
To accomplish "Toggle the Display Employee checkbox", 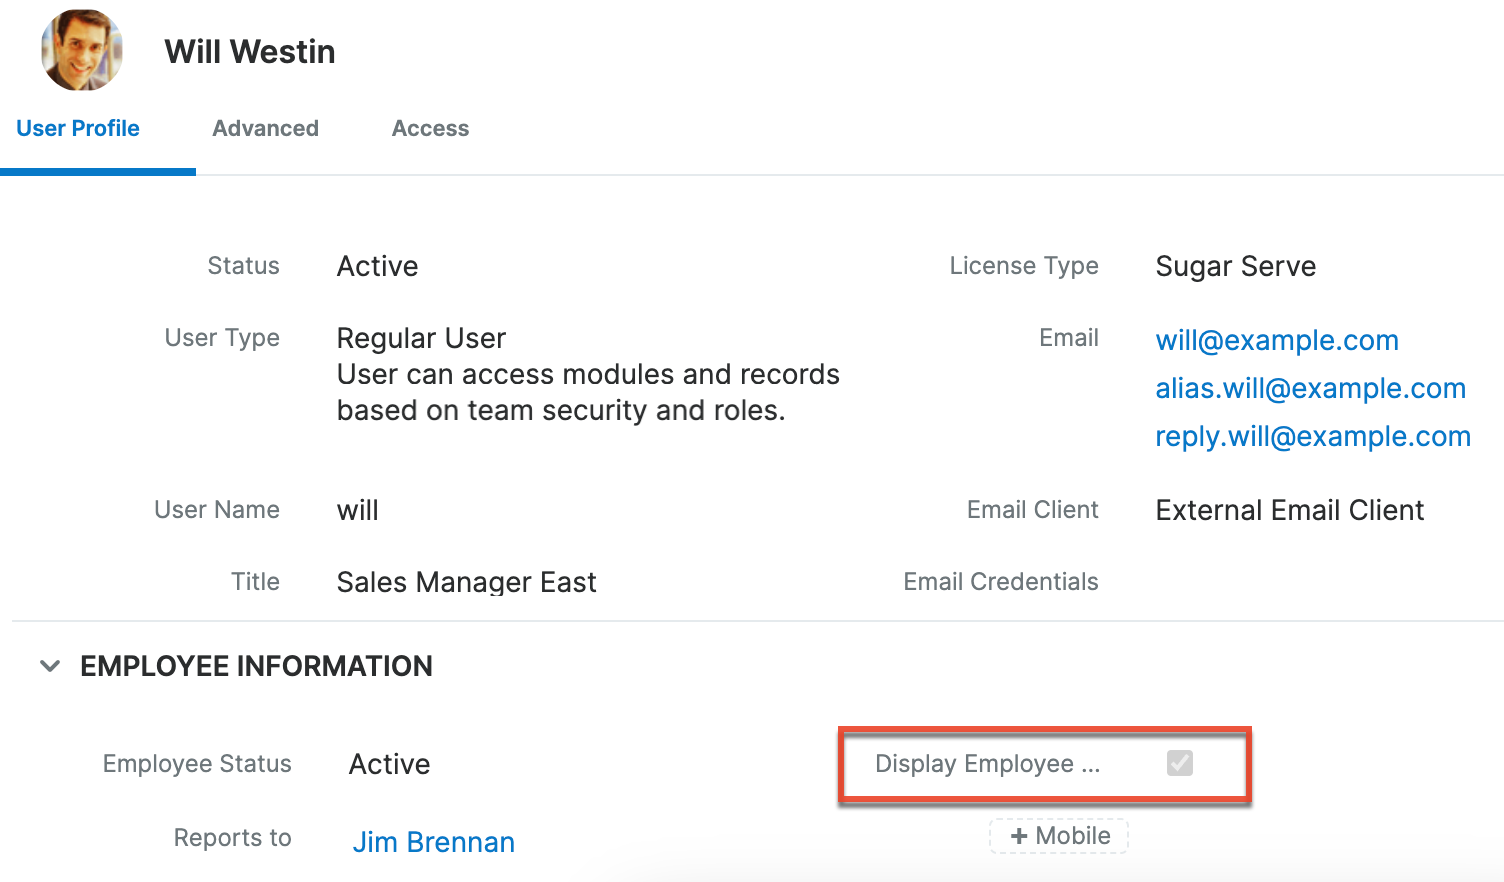I will pos(1179,764).
